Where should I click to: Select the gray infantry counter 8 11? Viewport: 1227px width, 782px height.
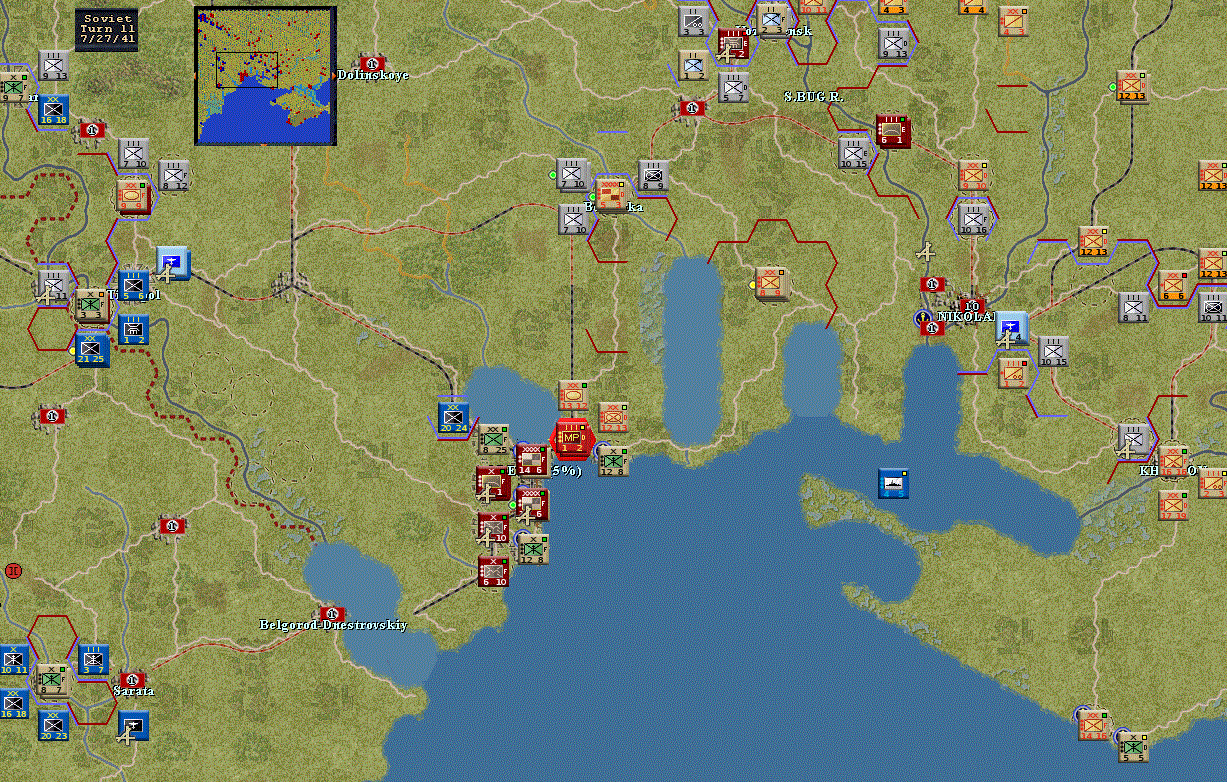pos(1133,308)
